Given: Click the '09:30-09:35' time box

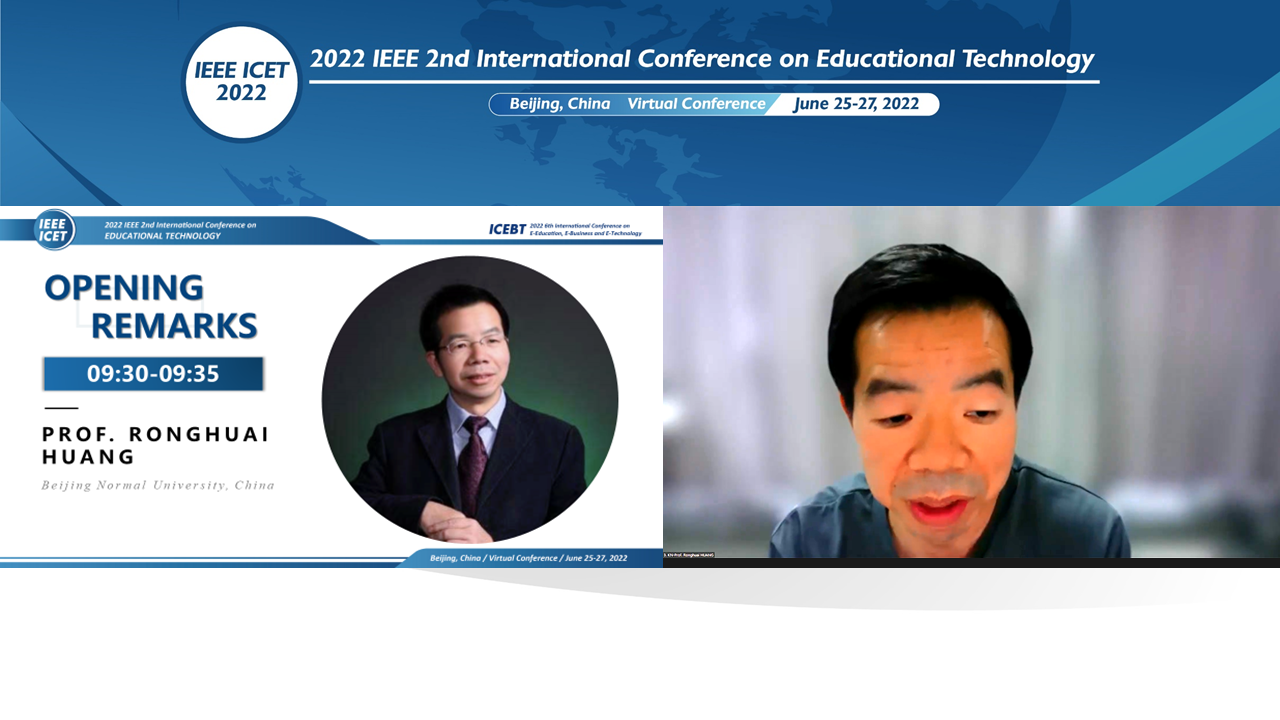Looking at the screenshot, I should pyautogui.click(x=153, y=374).
